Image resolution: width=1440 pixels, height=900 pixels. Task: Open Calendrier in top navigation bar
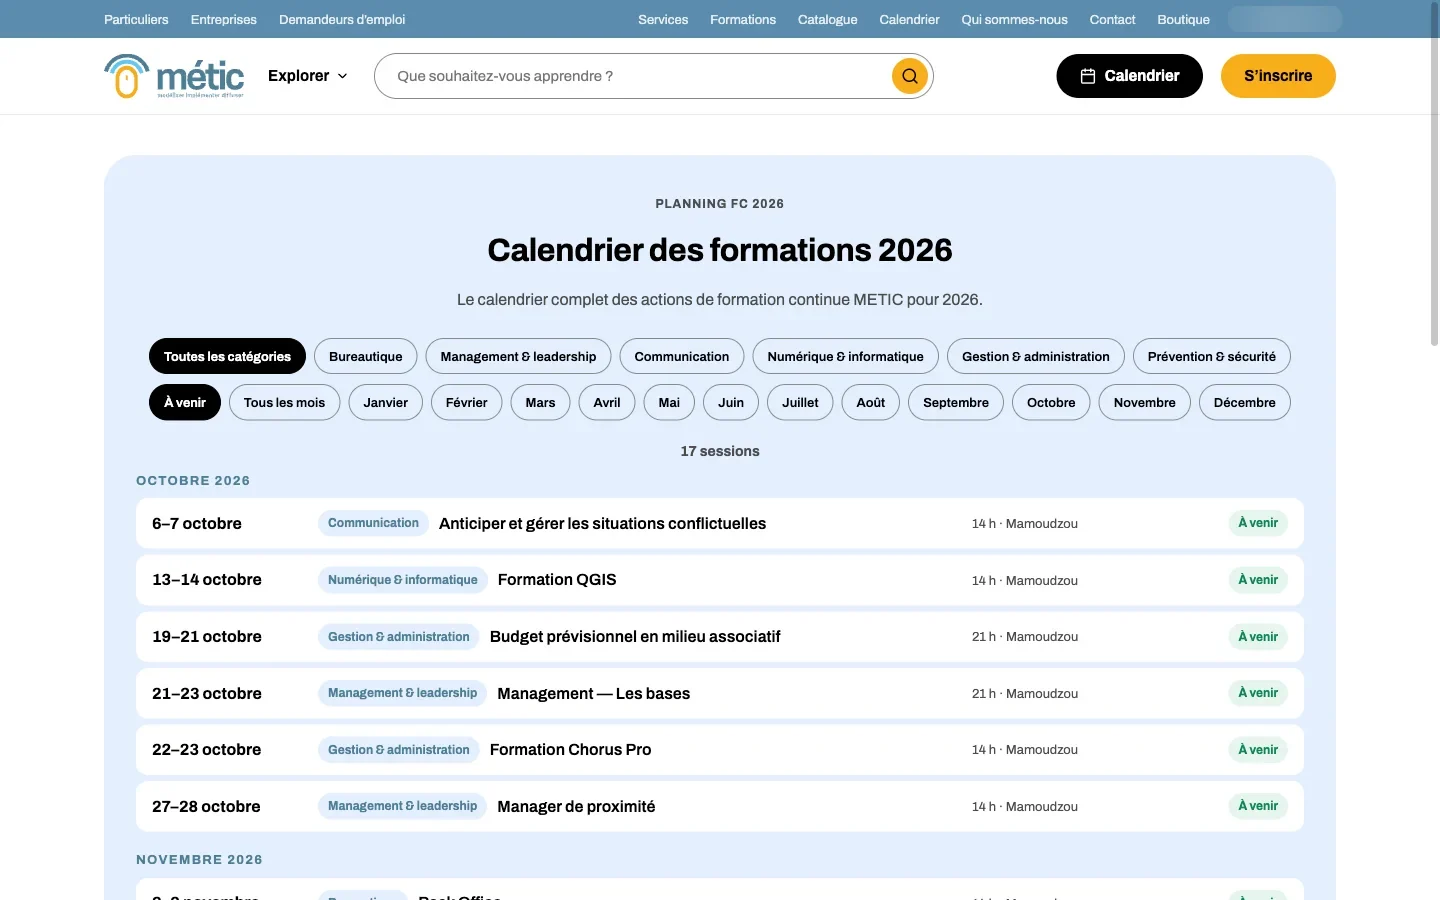click(909, 19)
